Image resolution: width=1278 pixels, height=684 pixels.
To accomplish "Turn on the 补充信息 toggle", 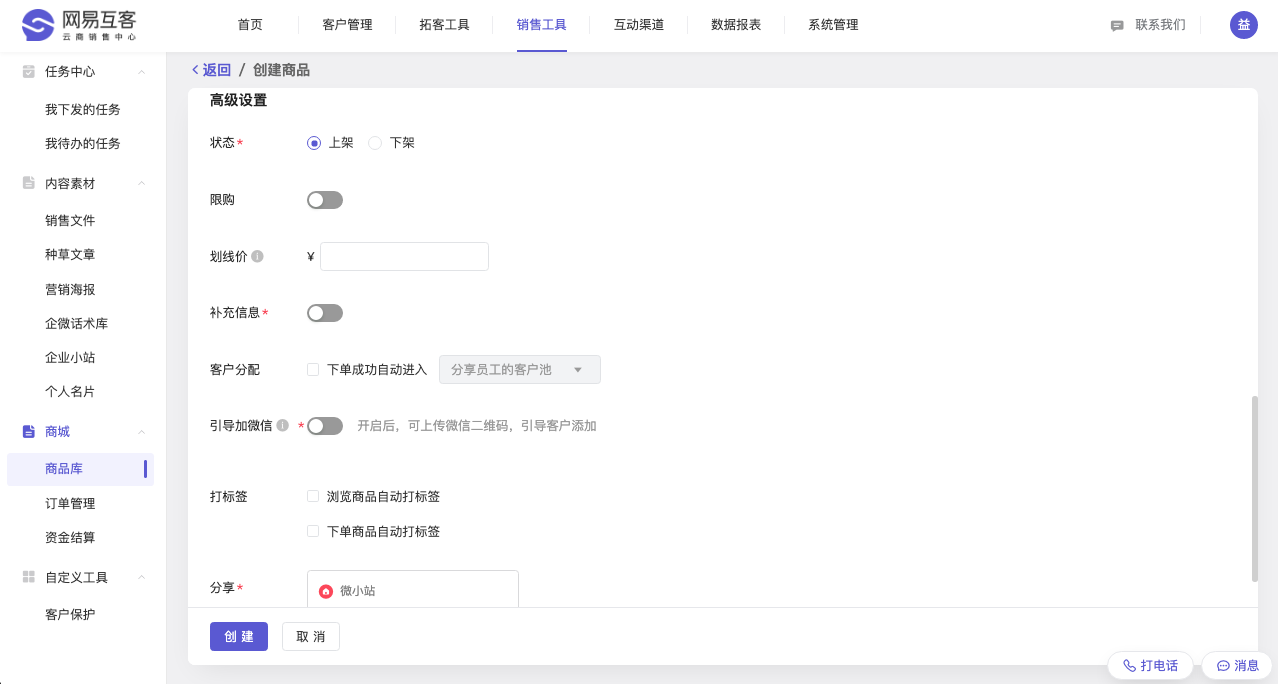I will tap(324, 313).
